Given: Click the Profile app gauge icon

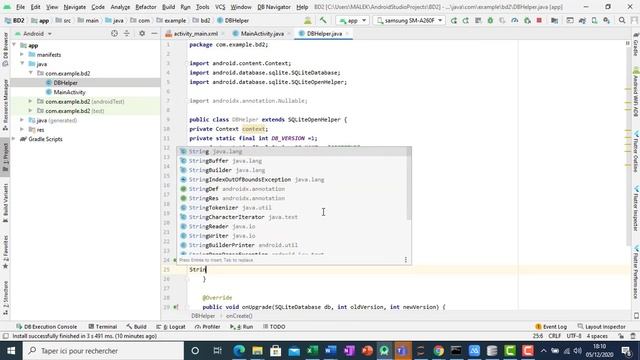Looking at the screenshot, I should (515, 20).
